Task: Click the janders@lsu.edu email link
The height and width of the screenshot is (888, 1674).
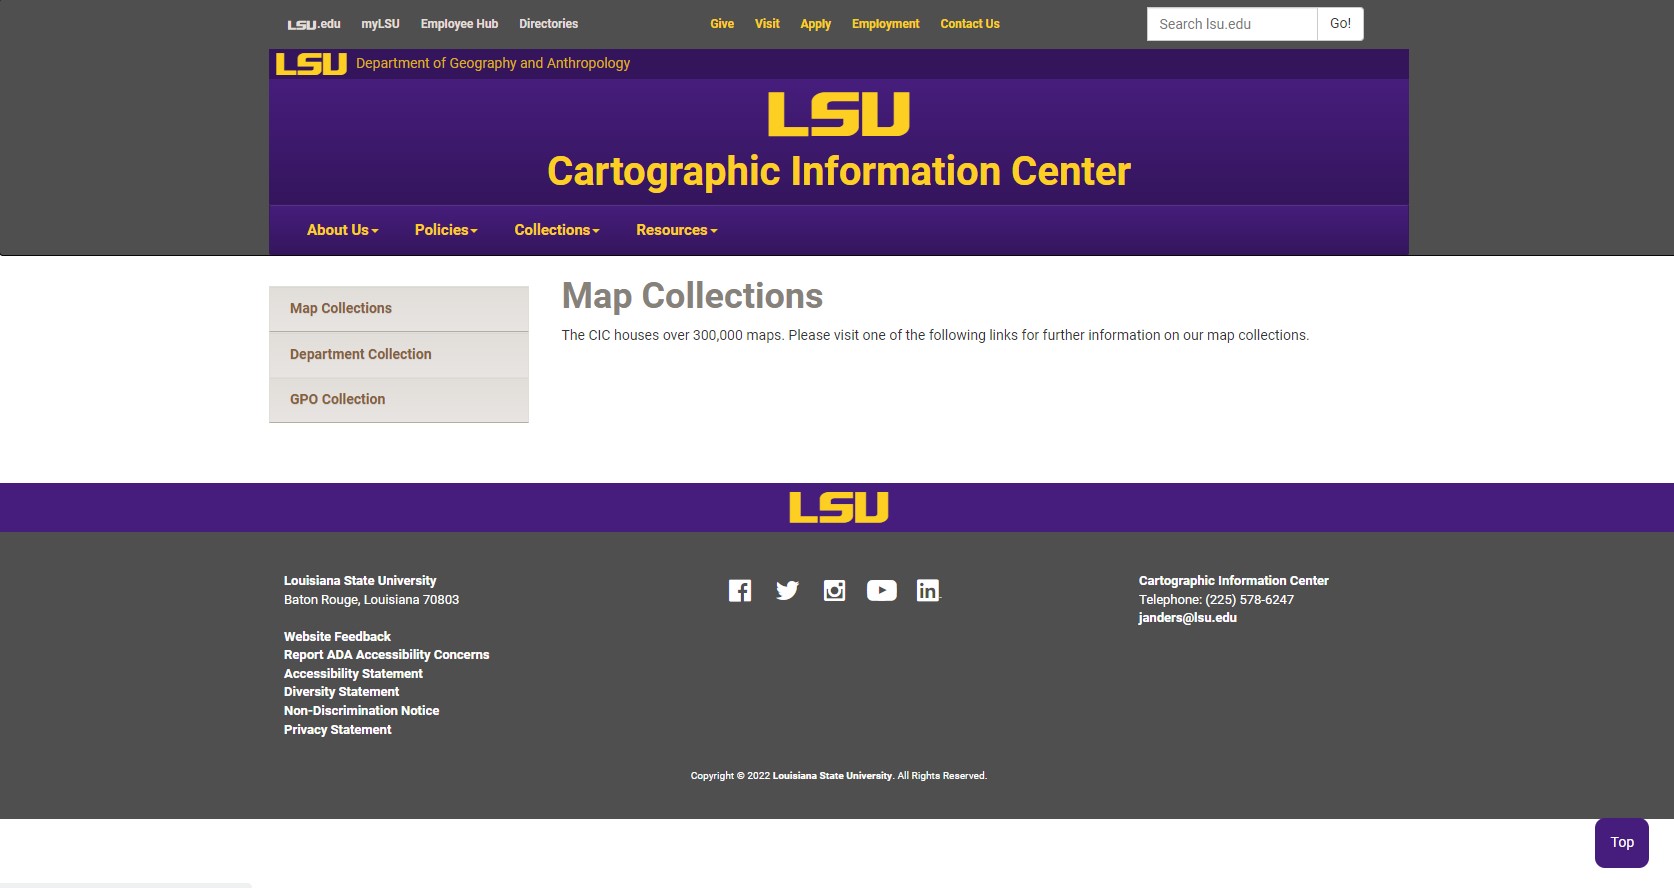Action: [x=1187, y=618]
